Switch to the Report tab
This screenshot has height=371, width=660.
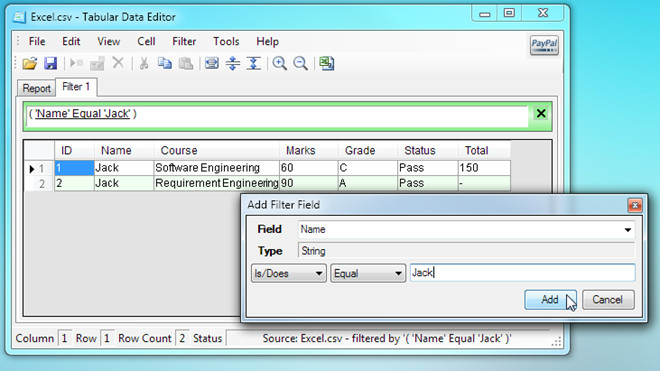click(36, 88)
